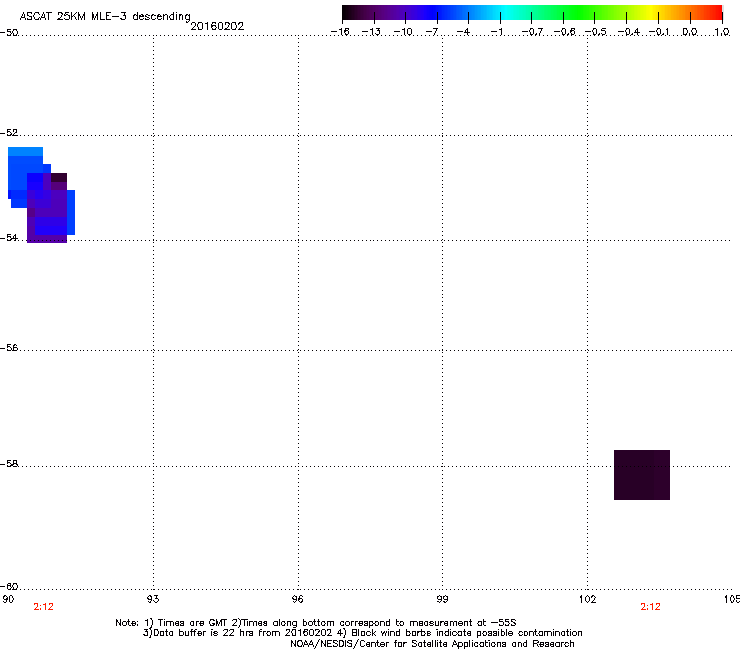Click the 96 longitude label

coord(297,599)
